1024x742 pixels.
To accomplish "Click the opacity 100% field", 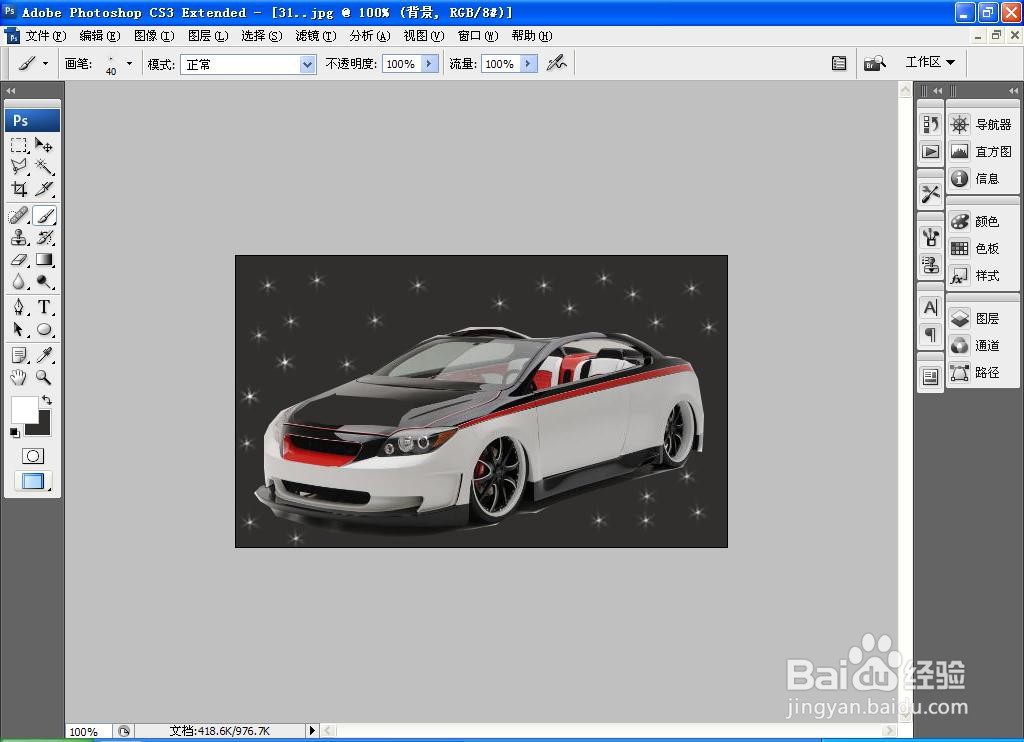I will [x=402, y=63].
